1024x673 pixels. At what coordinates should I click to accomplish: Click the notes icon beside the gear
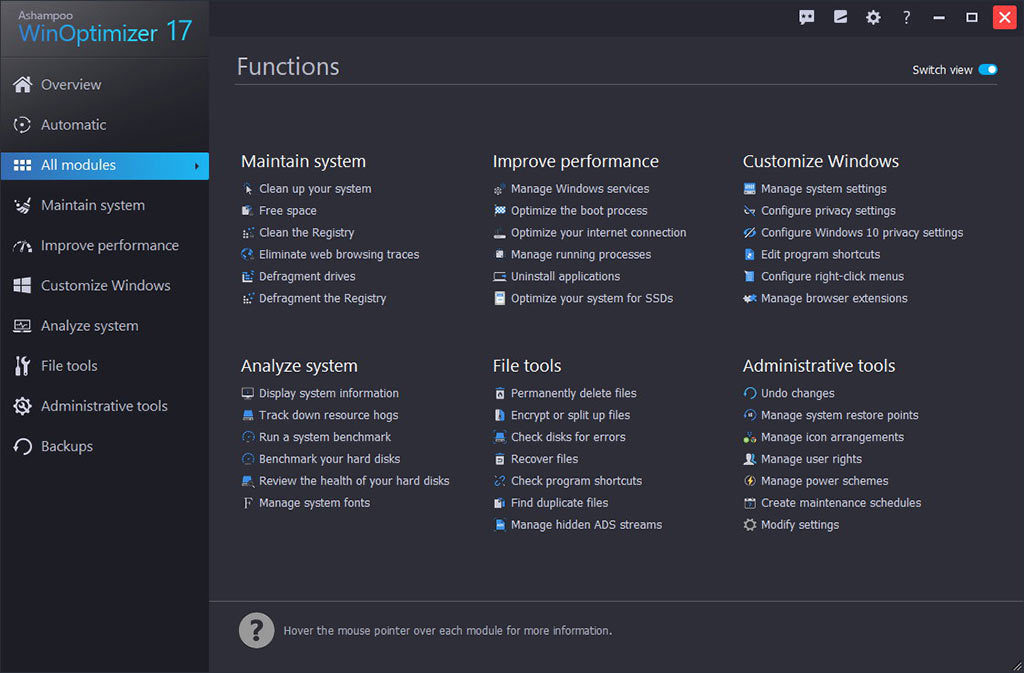pyautogui.click(x=840, y=17)
